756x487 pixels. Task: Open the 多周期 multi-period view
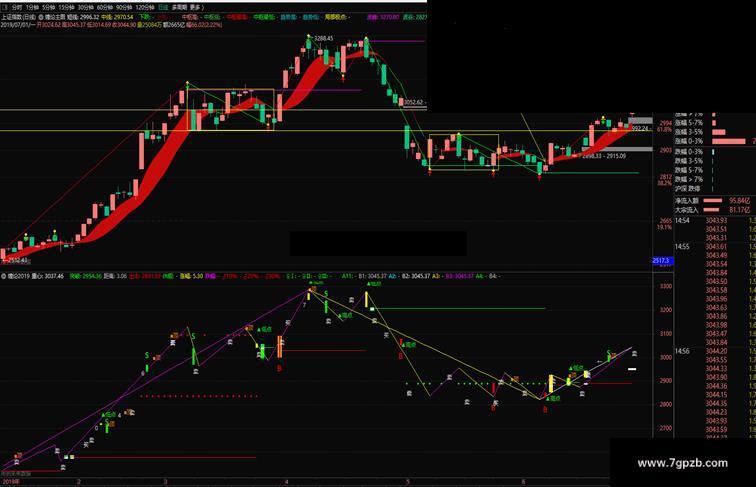179,8
